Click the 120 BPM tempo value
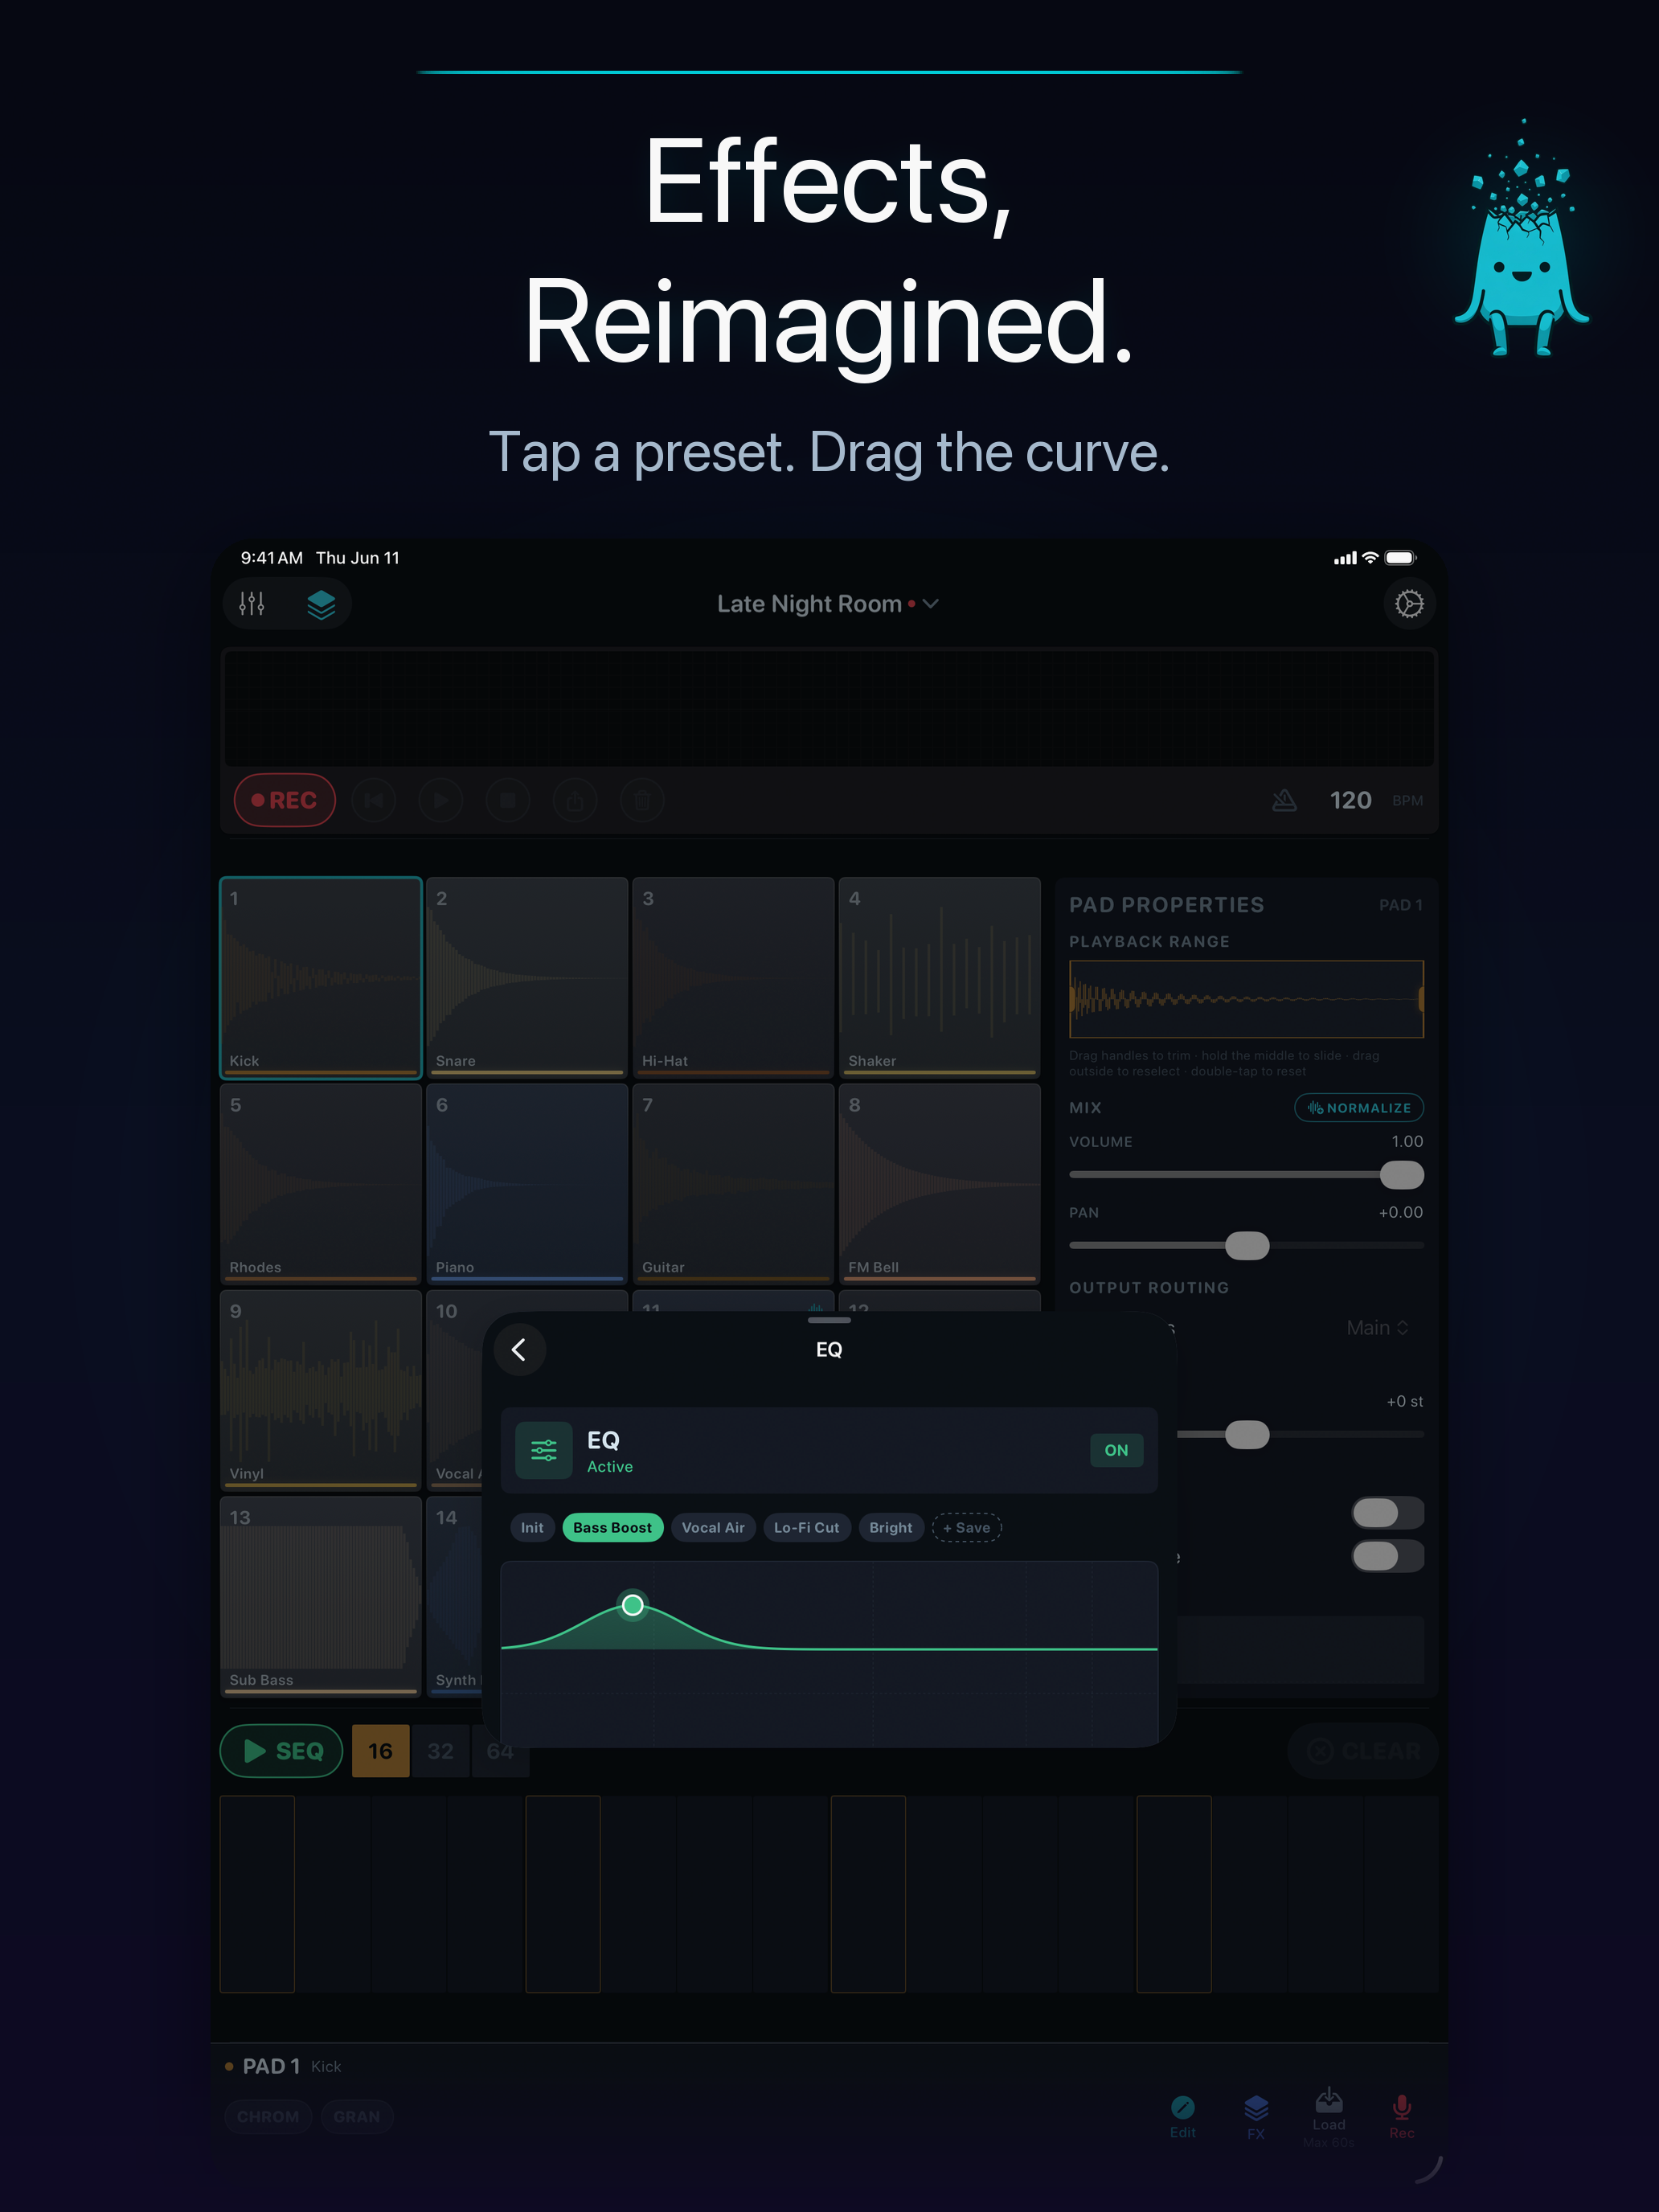The width and height of the screenshot is (1659, 2212). pos(1350,800)
